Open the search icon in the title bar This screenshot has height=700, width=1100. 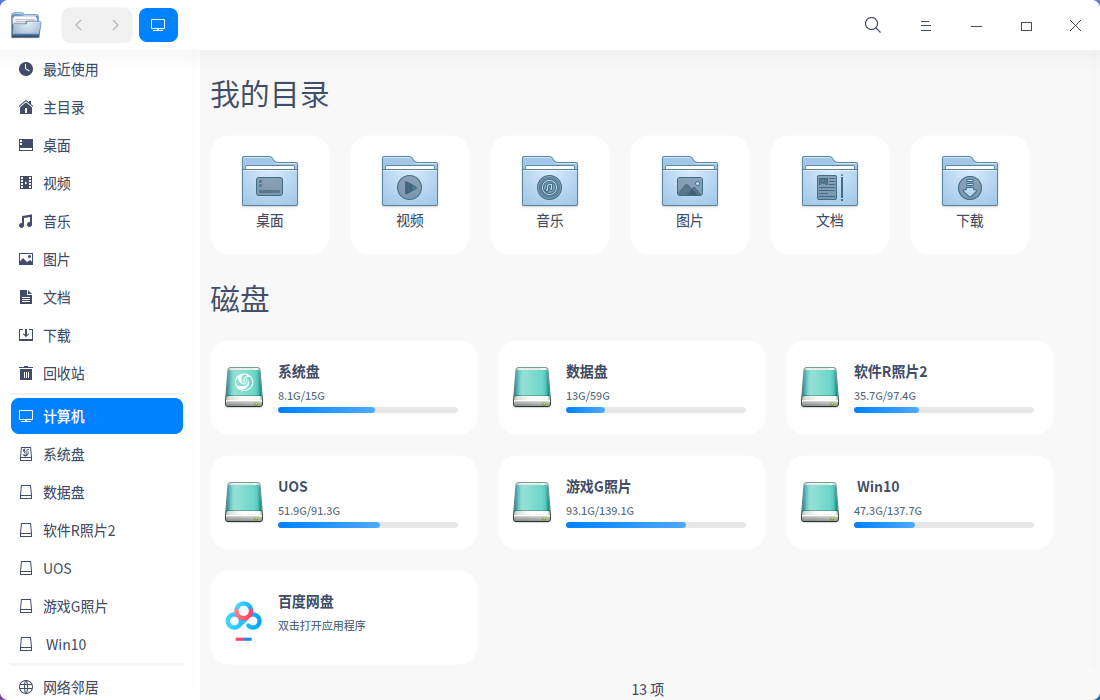(x=872, y=25)
